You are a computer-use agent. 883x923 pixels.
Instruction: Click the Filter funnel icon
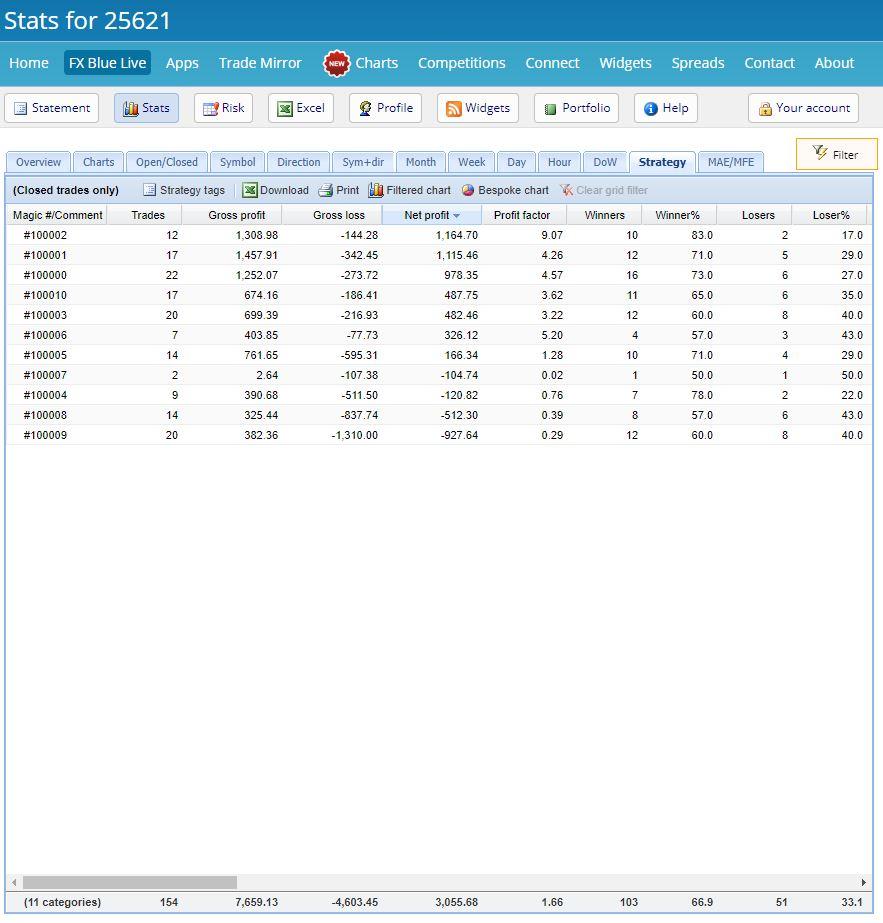(x=820, y=152)
